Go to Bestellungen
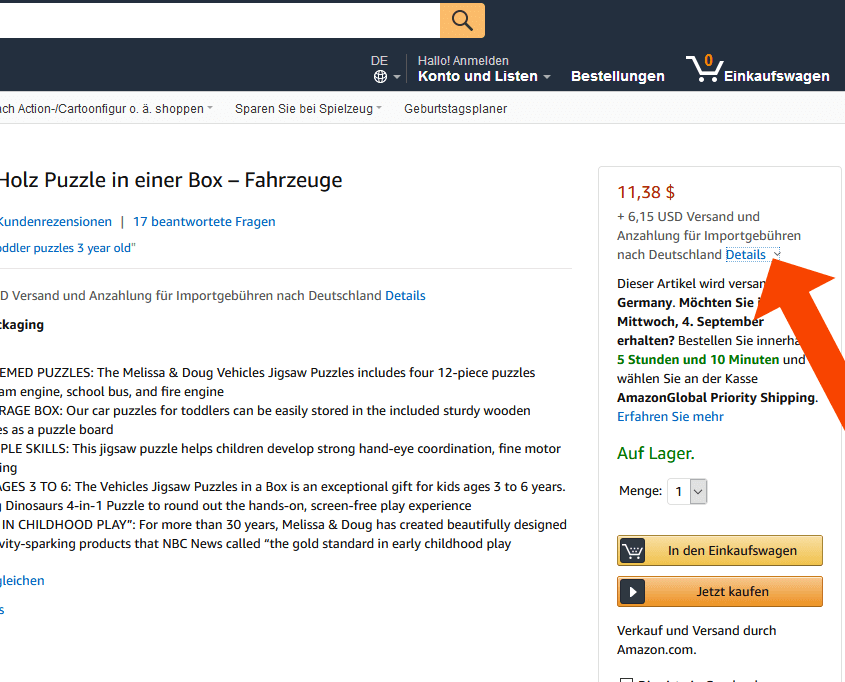This screenshot has width=845, height=682. click(617, 76)
